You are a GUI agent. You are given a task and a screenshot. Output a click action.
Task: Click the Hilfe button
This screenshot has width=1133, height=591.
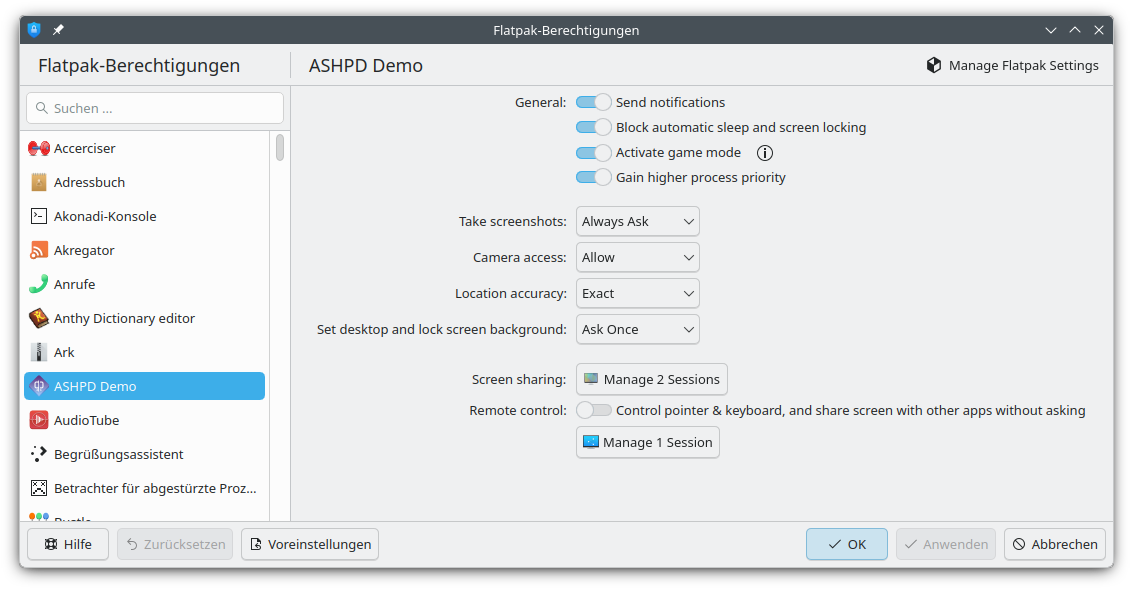[x=68, y=544]
